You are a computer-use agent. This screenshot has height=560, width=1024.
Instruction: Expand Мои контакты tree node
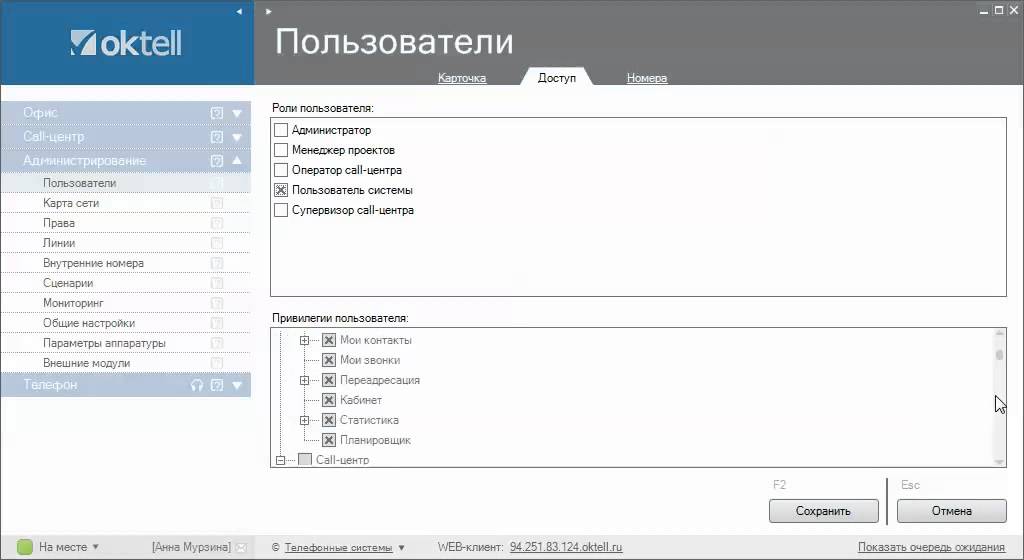(x=304, y=341)
